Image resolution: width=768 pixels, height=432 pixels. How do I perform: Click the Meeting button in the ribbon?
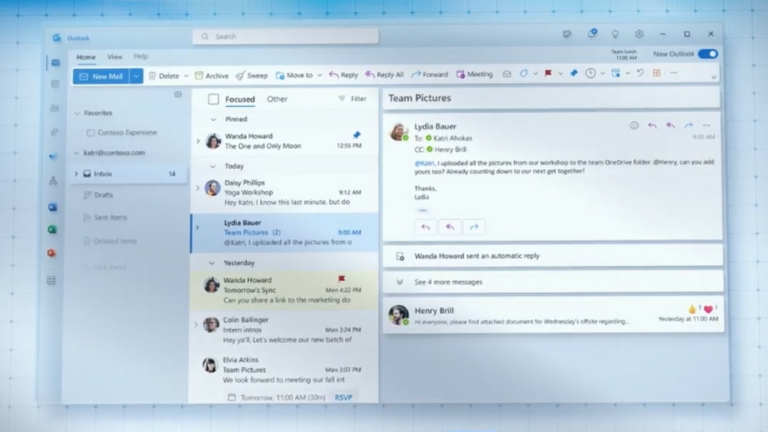click(474, 75)
